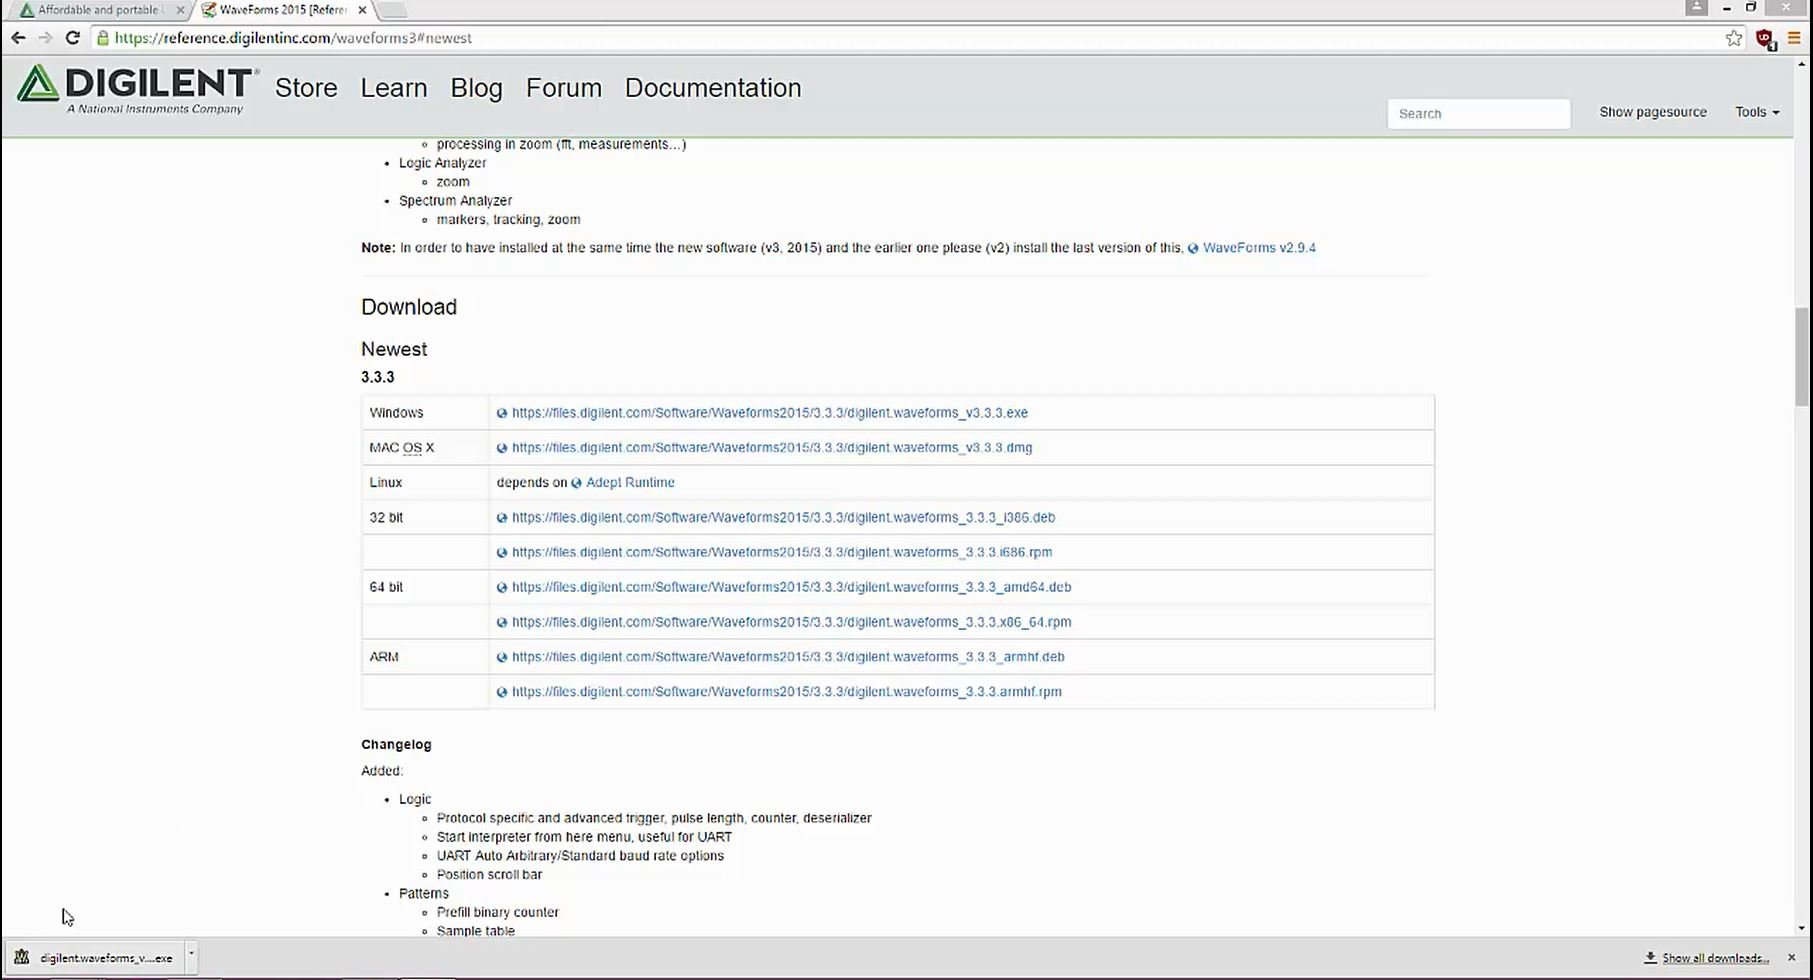
Task: Click the browser forward arrow
Action: pyautogui.click(x=45, y=38)
